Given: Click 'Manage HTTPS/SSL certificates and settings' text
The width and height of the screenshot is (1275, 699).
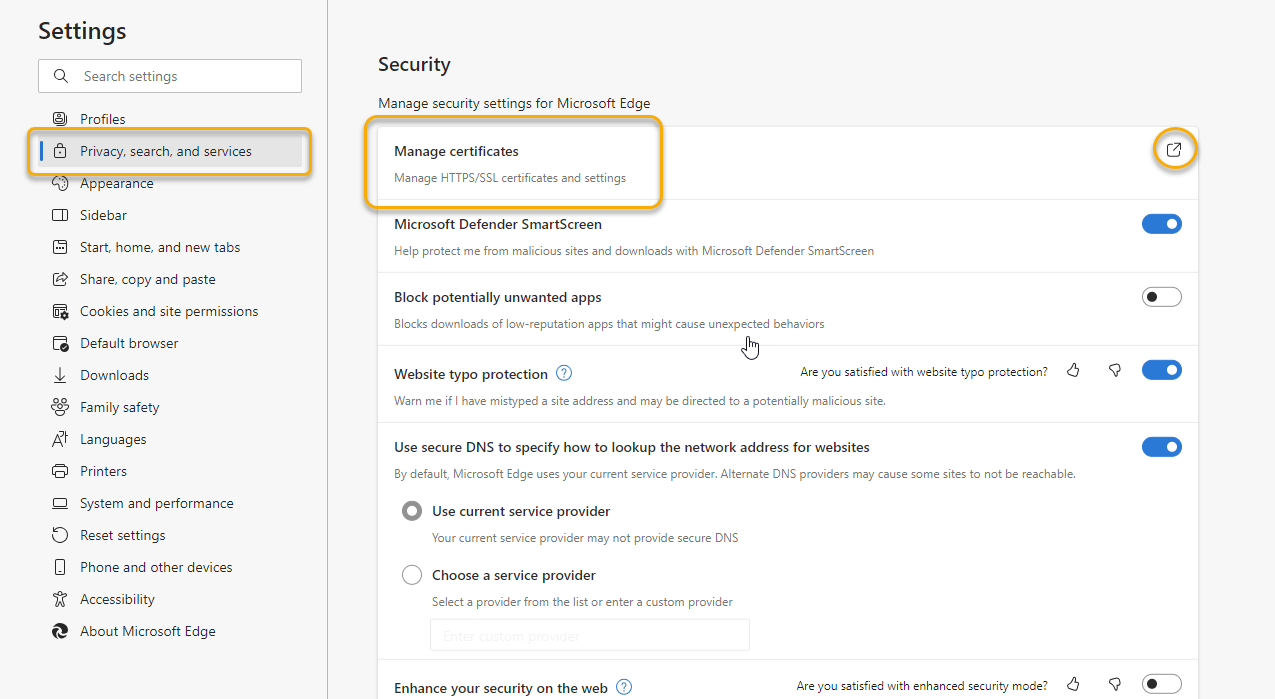Looking at the screenshot, I should (x=510, y=178).
